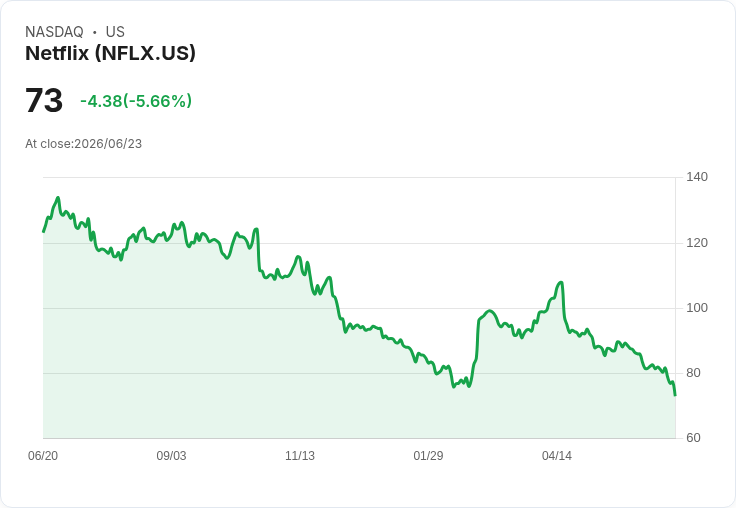Viewport: 736px width, 508px height.
Task: Select the 11/13 date axis label
Action: (300, 455)
